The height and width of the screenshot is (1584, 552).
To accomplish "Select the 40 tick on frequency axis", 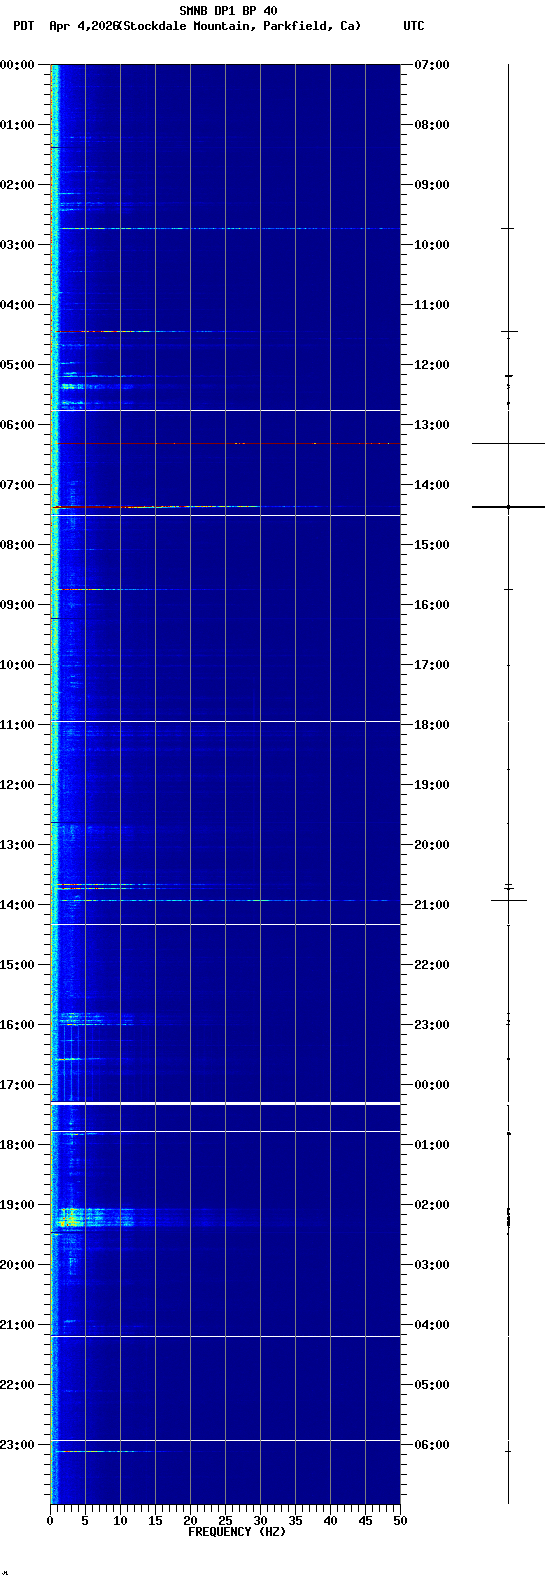I will pos(330,1521).
